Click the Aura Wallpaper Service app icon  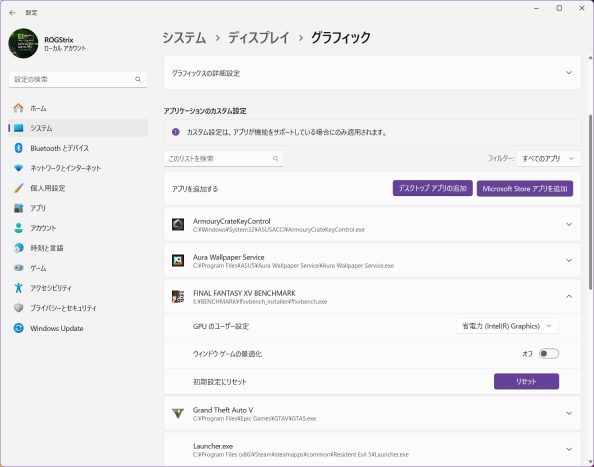coord(178,260)
